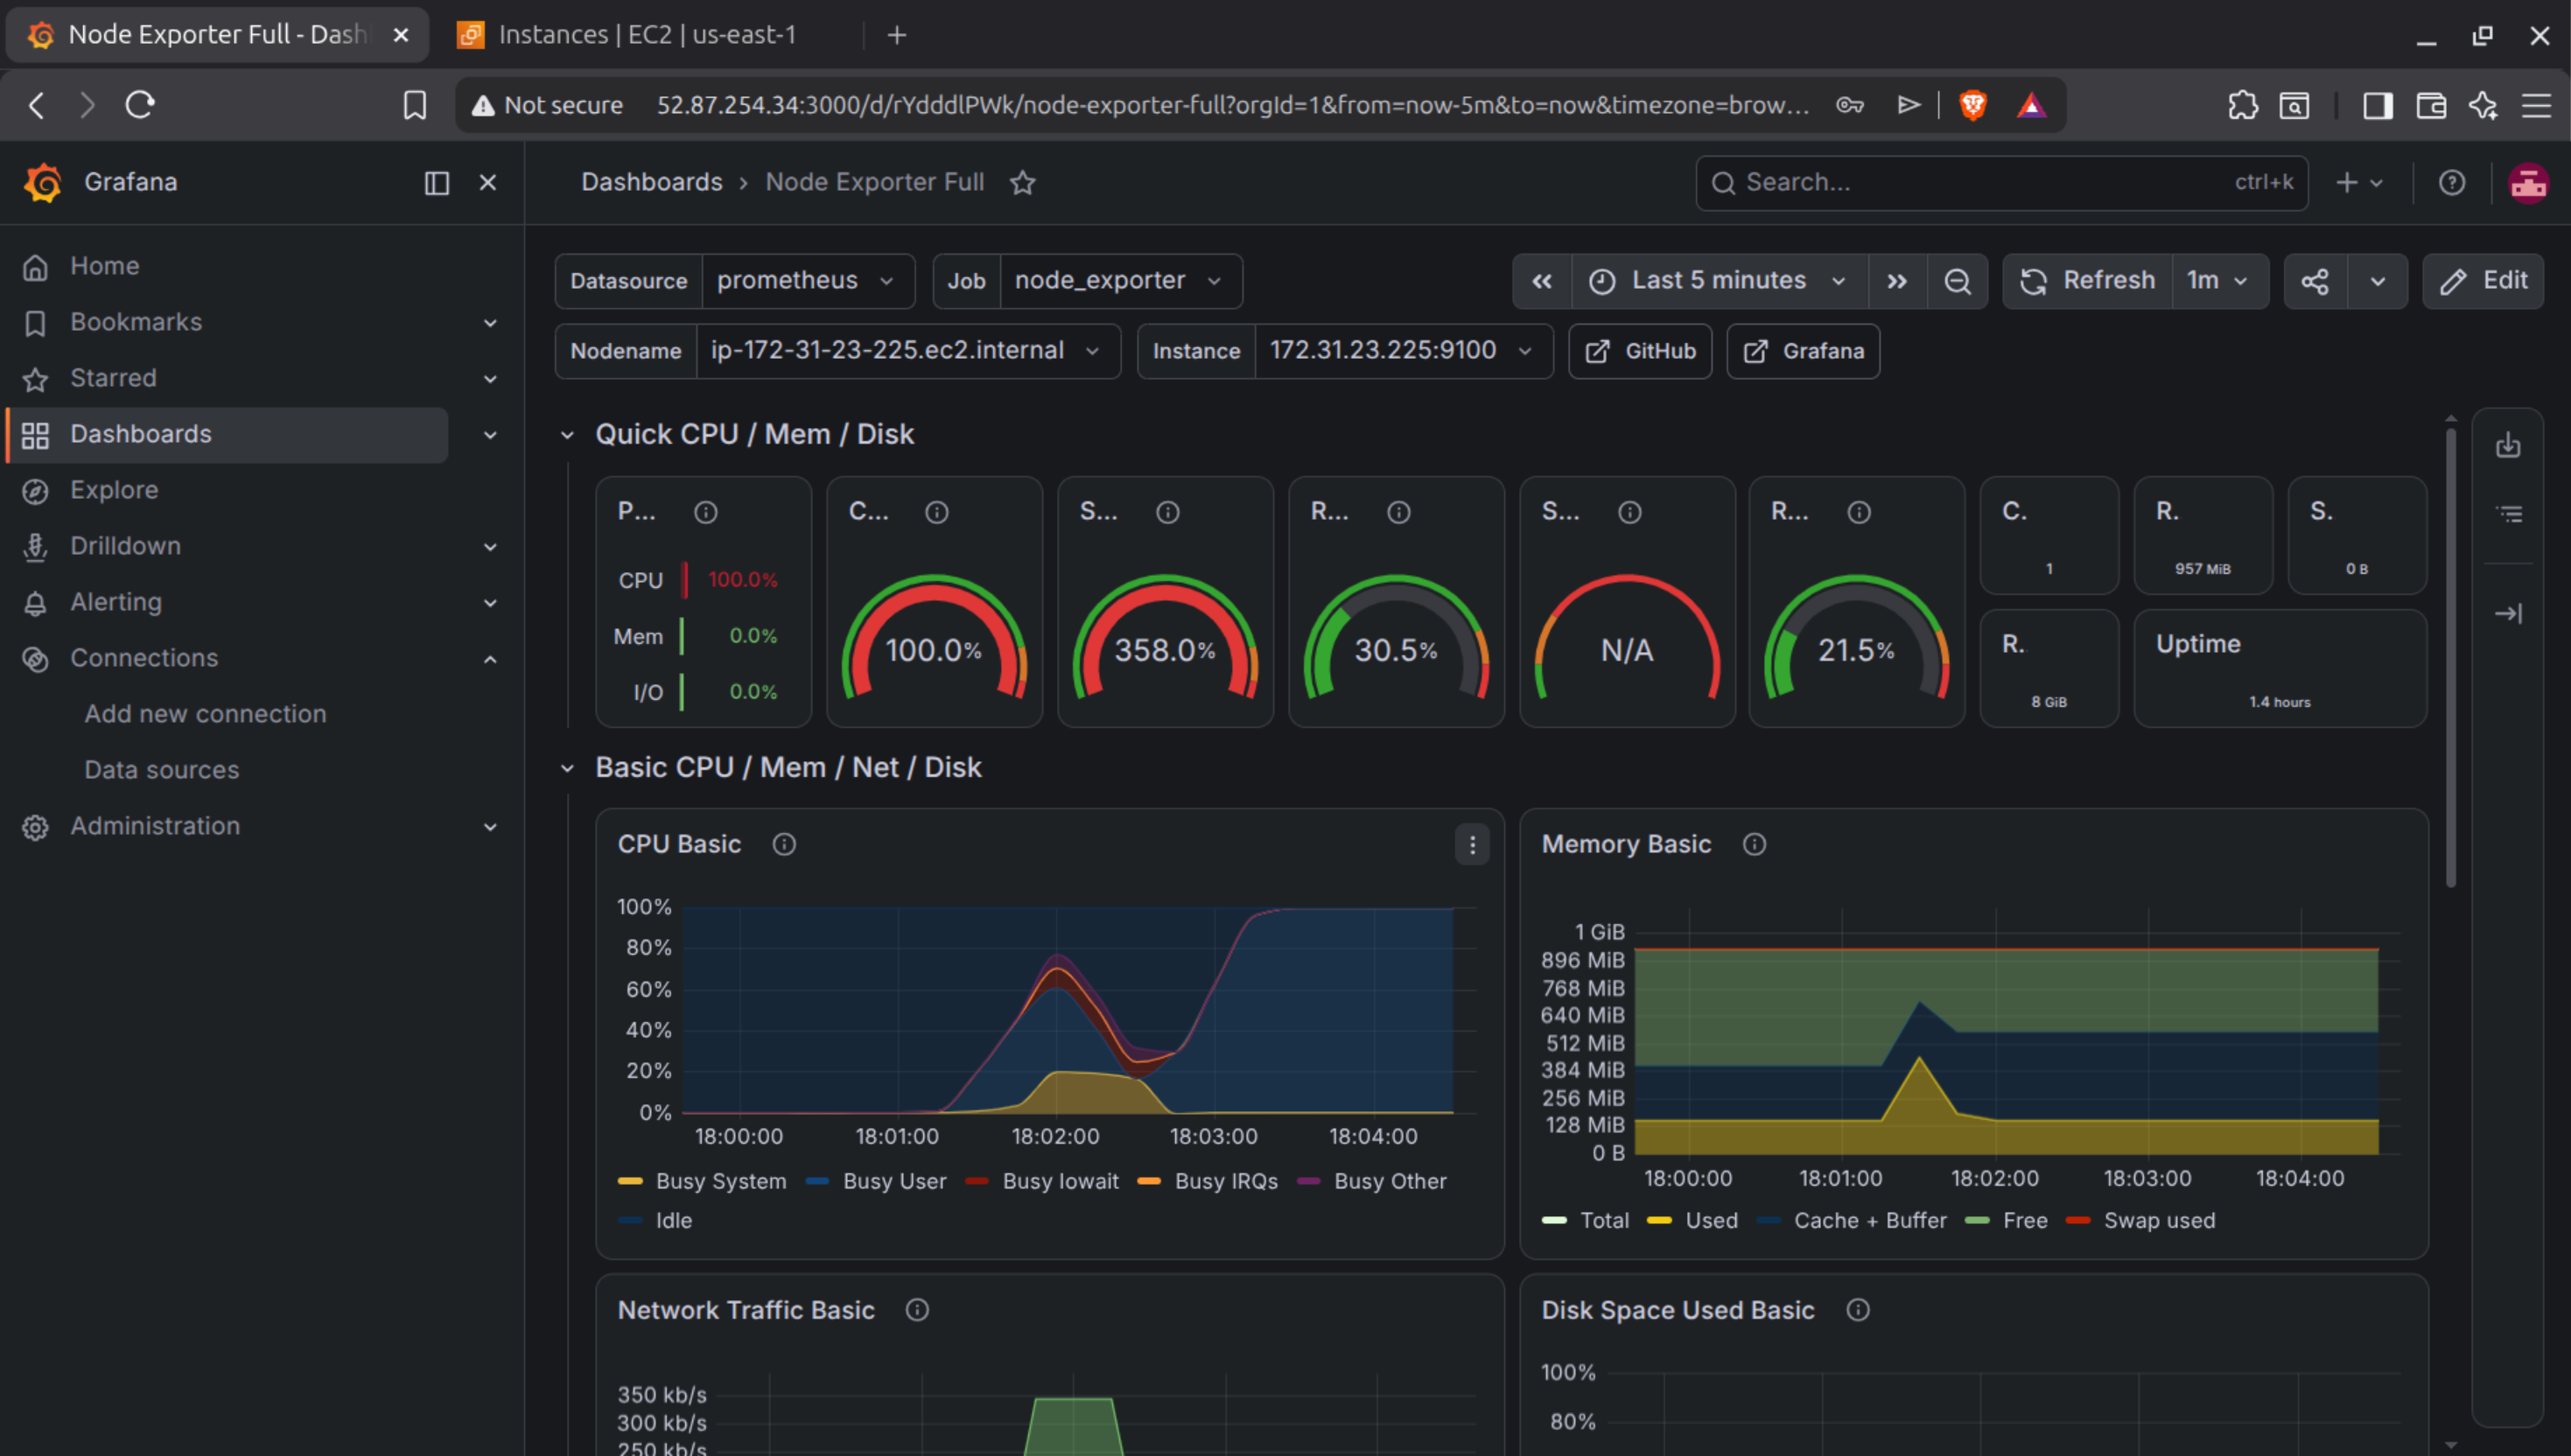
Task: Open Explore in sidebar
Action: (114, 490)
